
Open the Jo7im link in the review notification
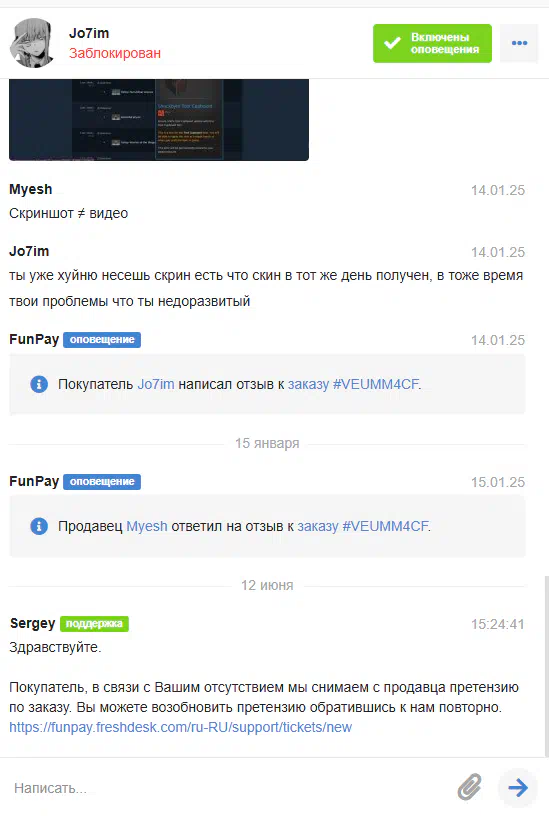coord(156,384)
